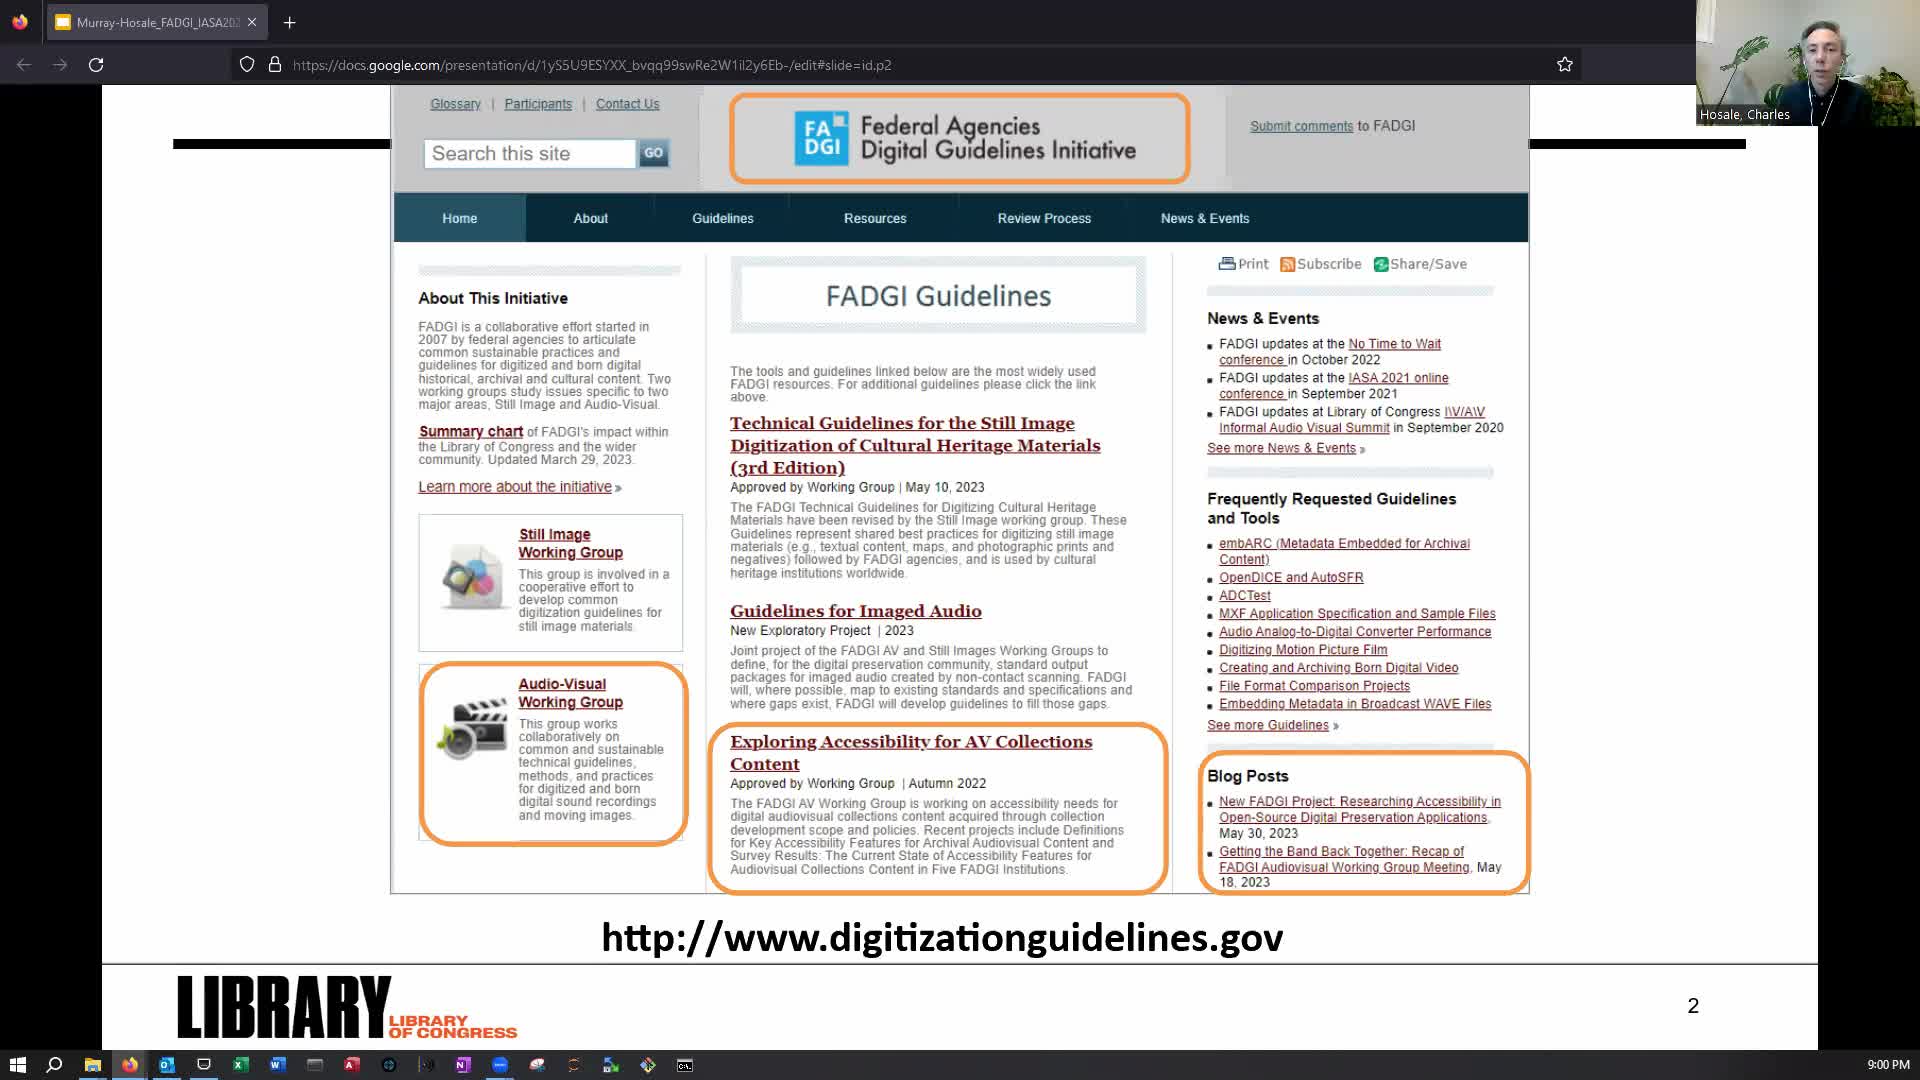Screen dimensions: 1920x1080
Task: Open the Digitizing Motion Picture Film link
Action: (1303, 650)
